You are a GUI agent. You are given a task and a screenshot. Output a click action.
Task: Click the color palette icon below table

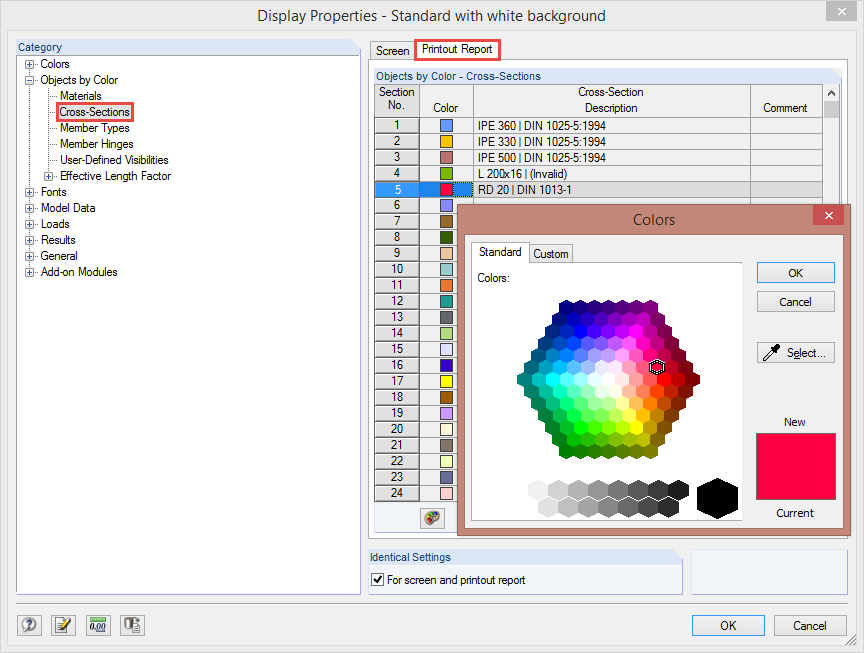coord(433,518)
